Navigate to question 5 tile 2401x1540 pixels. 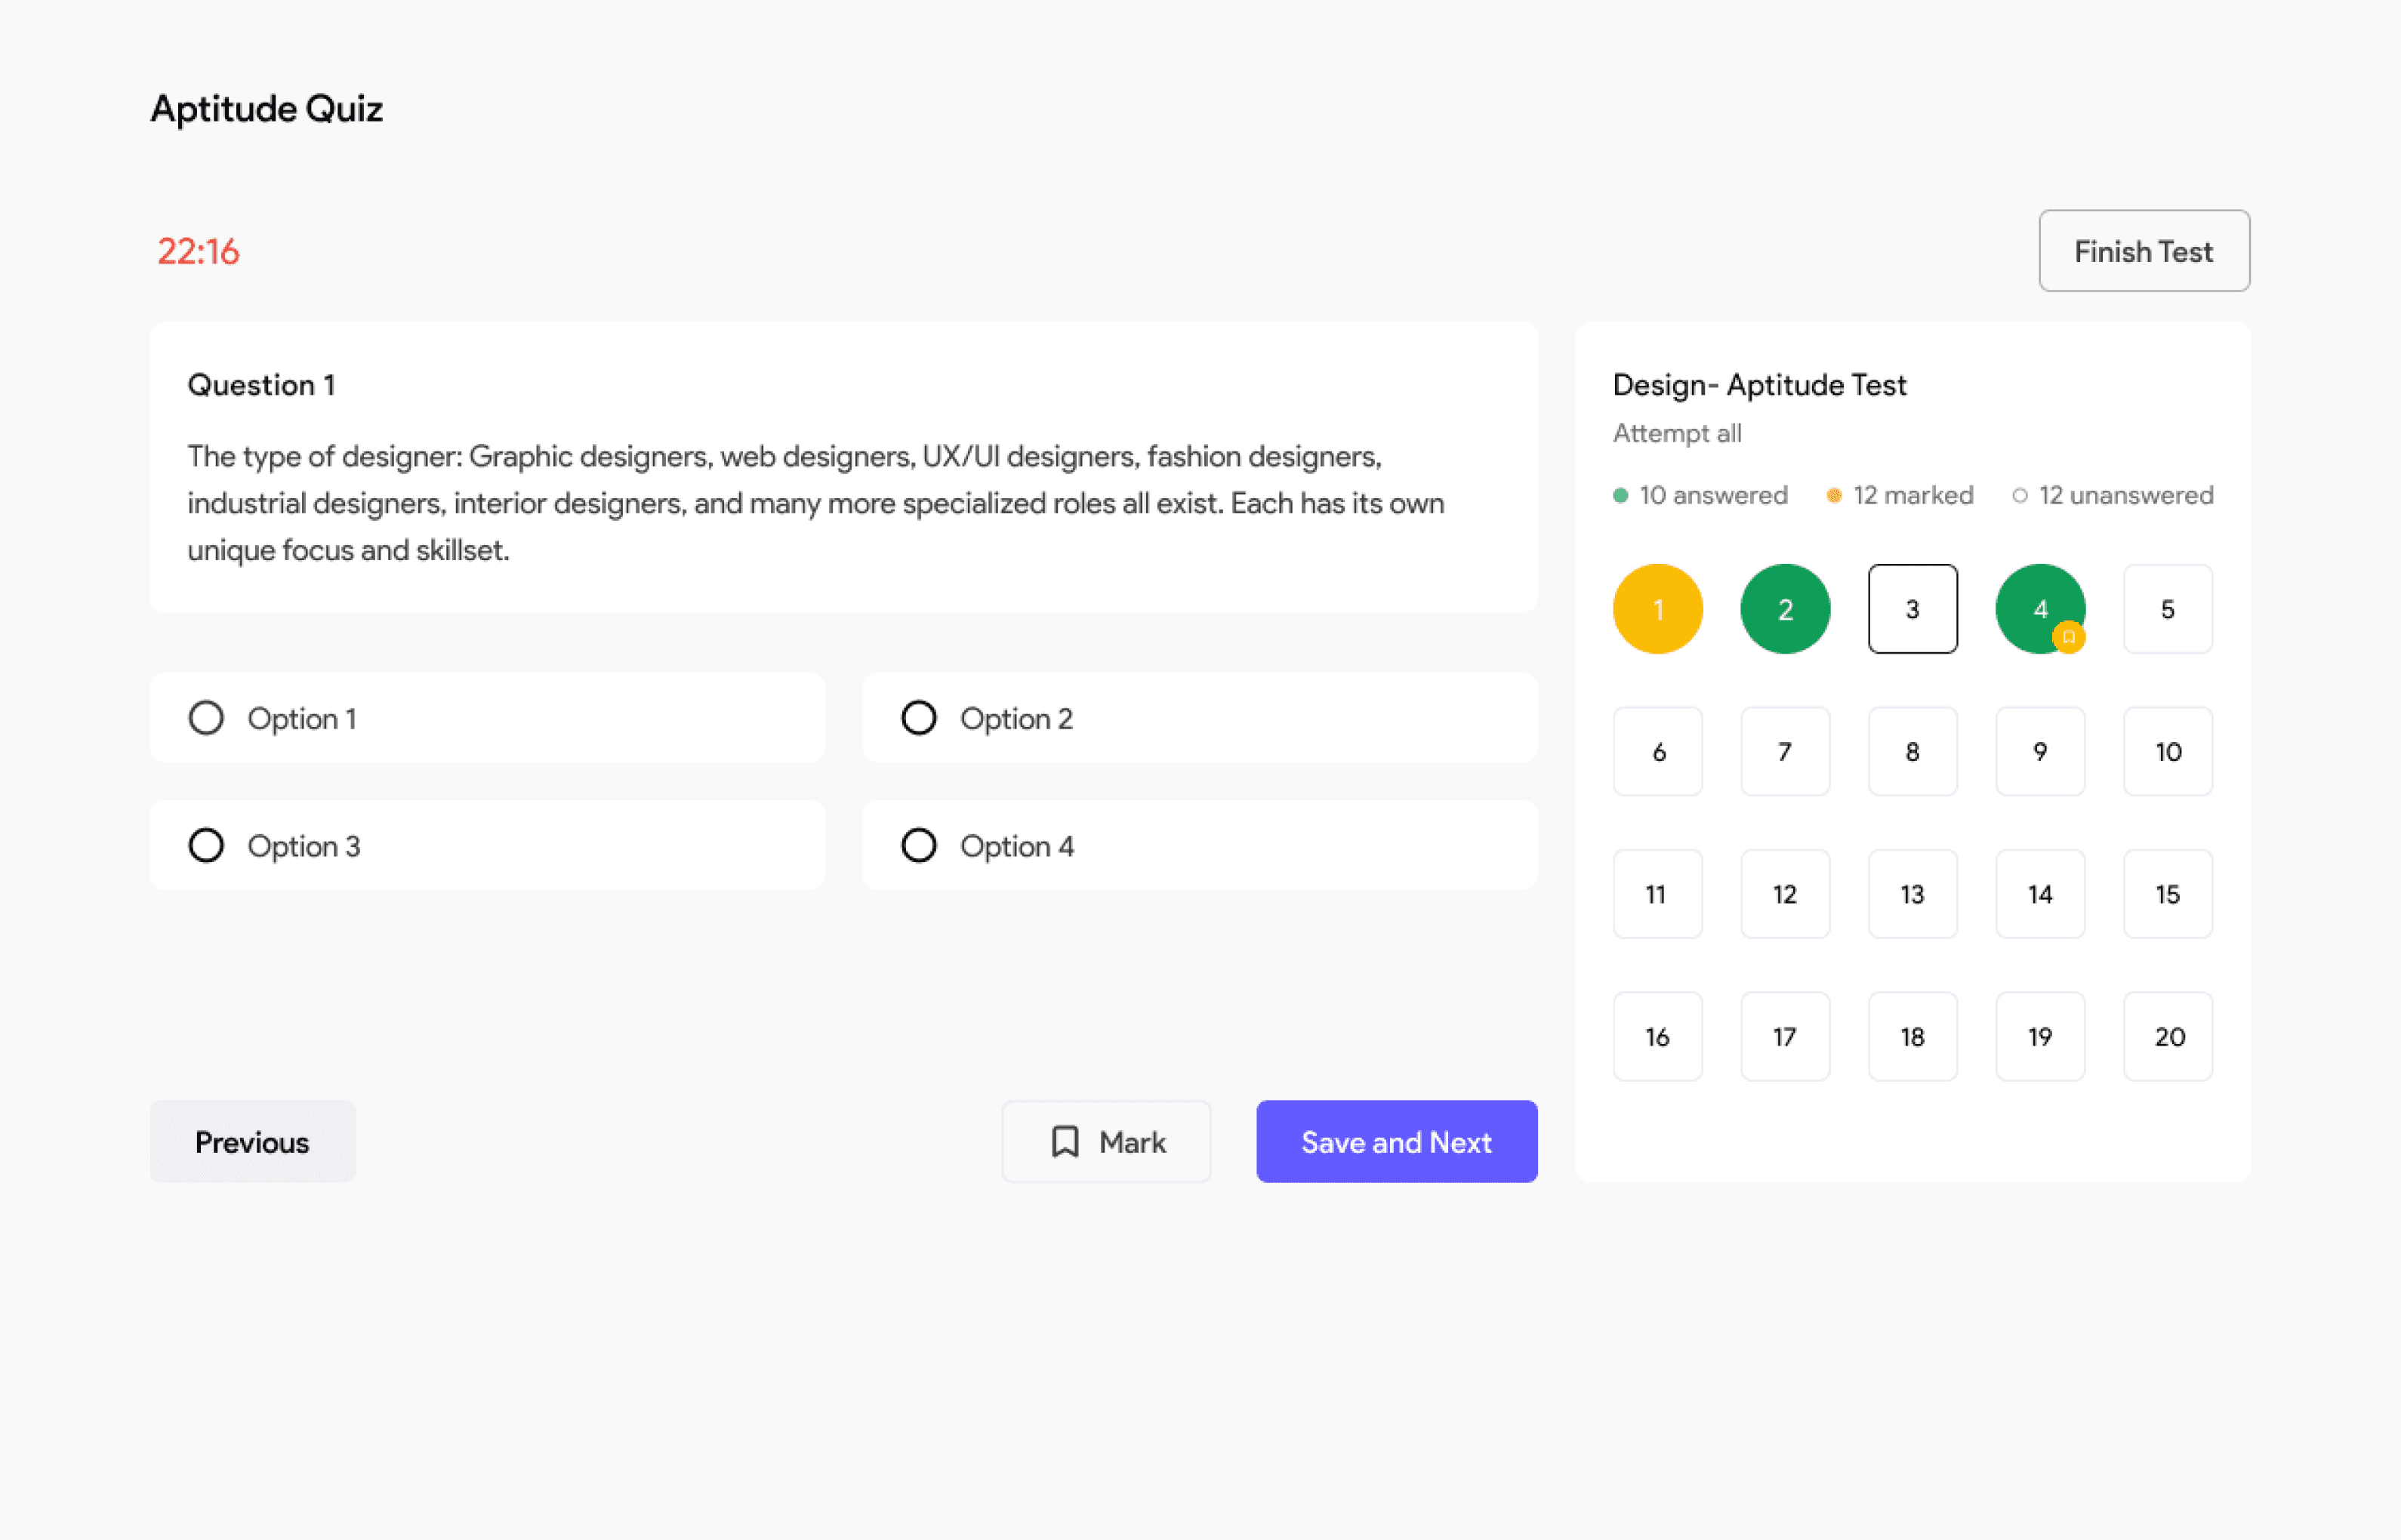(2167, 609)
